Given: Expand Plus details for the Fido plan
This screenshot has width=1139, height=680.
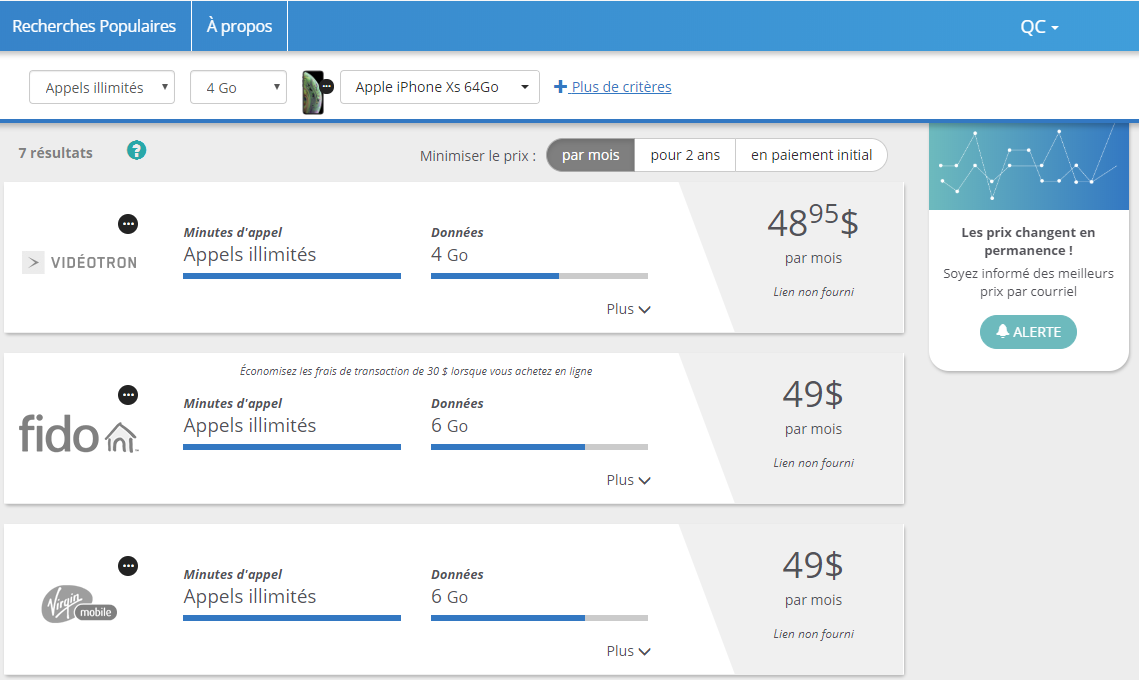Looking at the screenshot, I should click(628, 480).
